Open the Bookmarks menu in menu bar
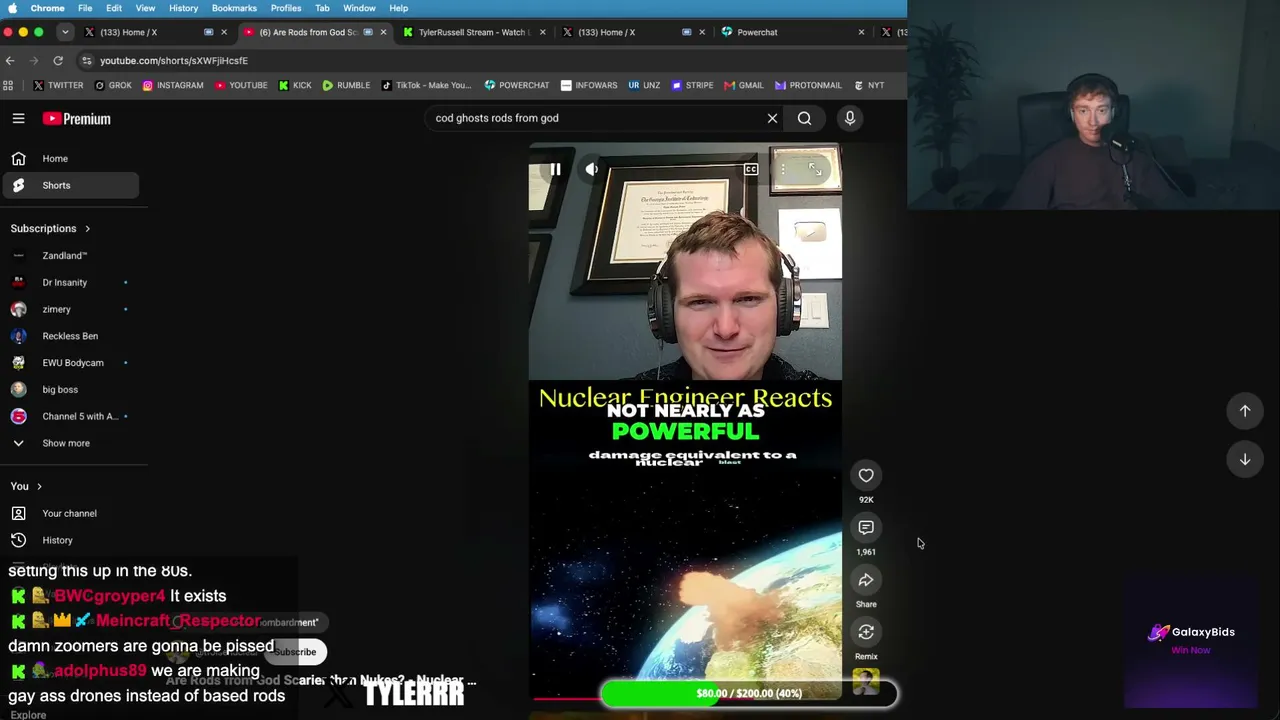This screenshot has width=1280, height=720. coord(234,8)
